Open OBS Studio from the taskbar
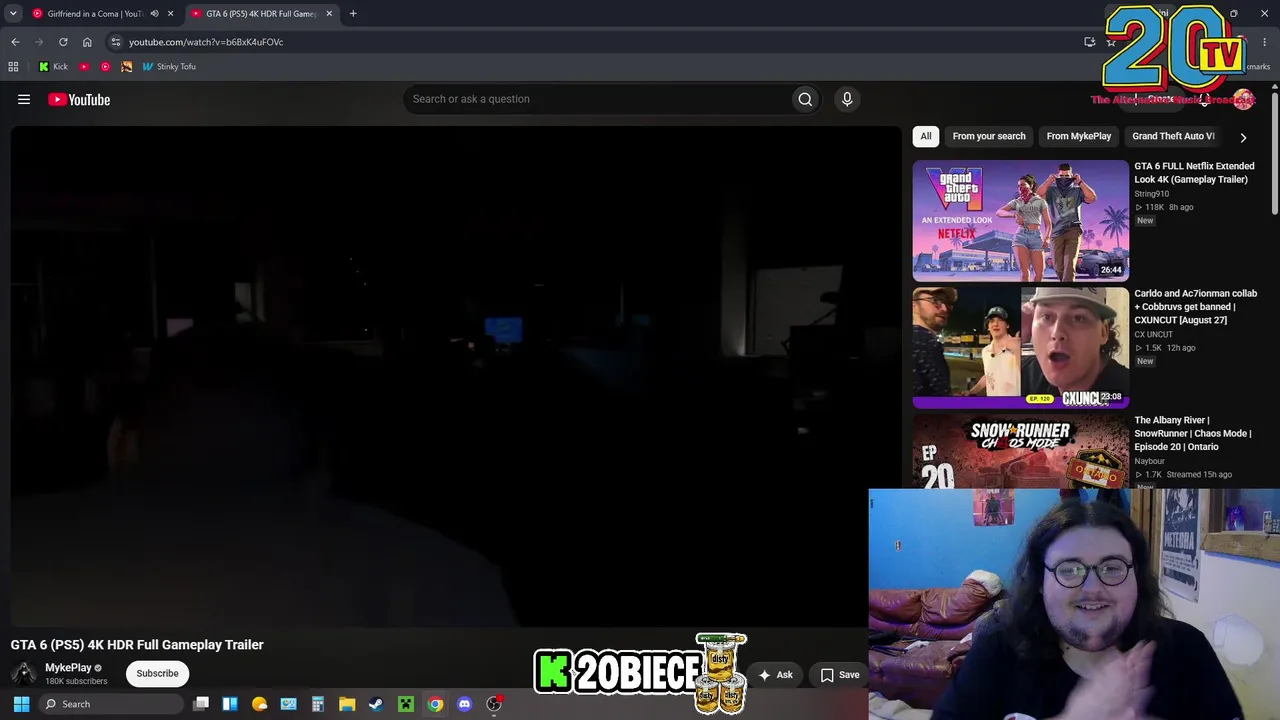 493,704
